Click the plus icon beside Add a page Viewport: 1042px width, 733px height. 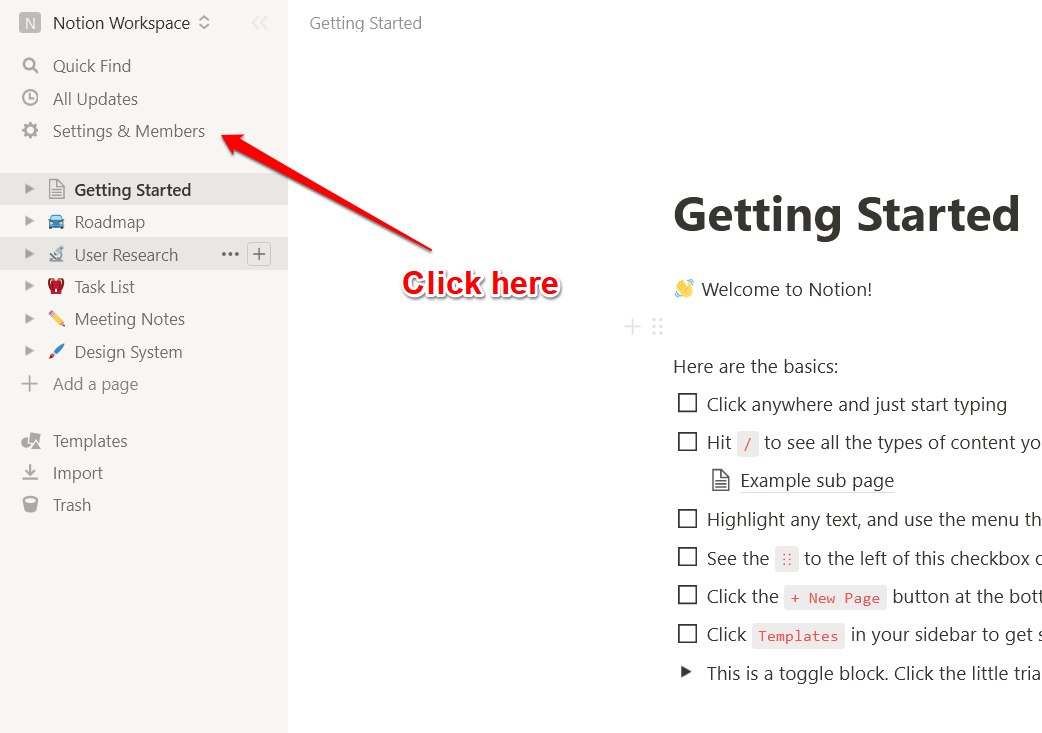coord(29,383)
